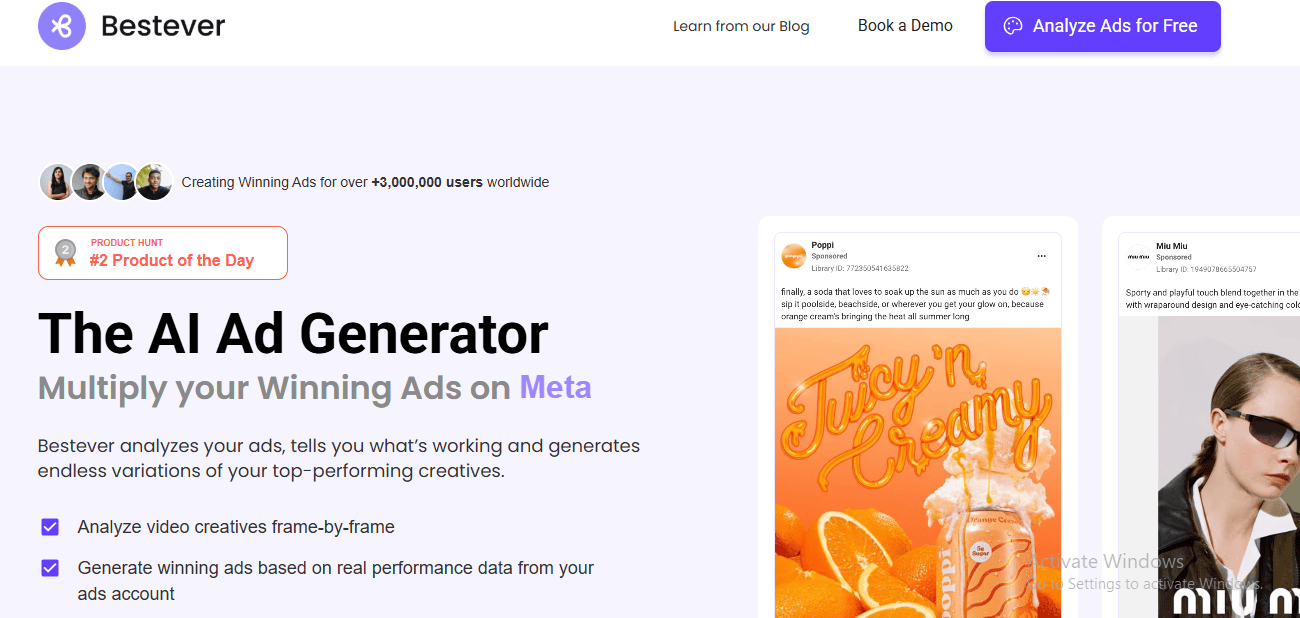The width and height of the screenshot is (1300, 618).
Task: Click the first user avatar with long hair
Action: pos(56,182)
